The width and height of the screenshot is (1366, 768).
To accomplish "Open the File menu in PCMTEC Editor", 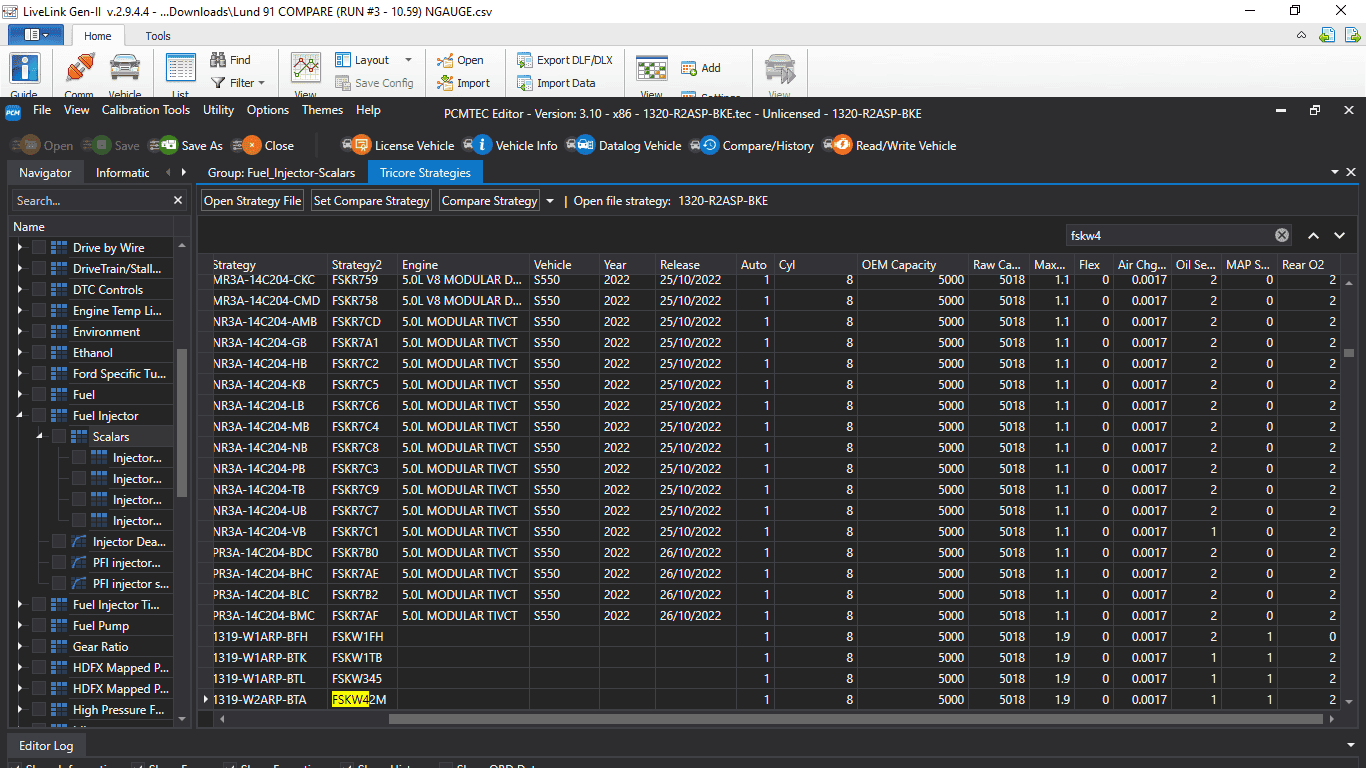I will [42, 110].
